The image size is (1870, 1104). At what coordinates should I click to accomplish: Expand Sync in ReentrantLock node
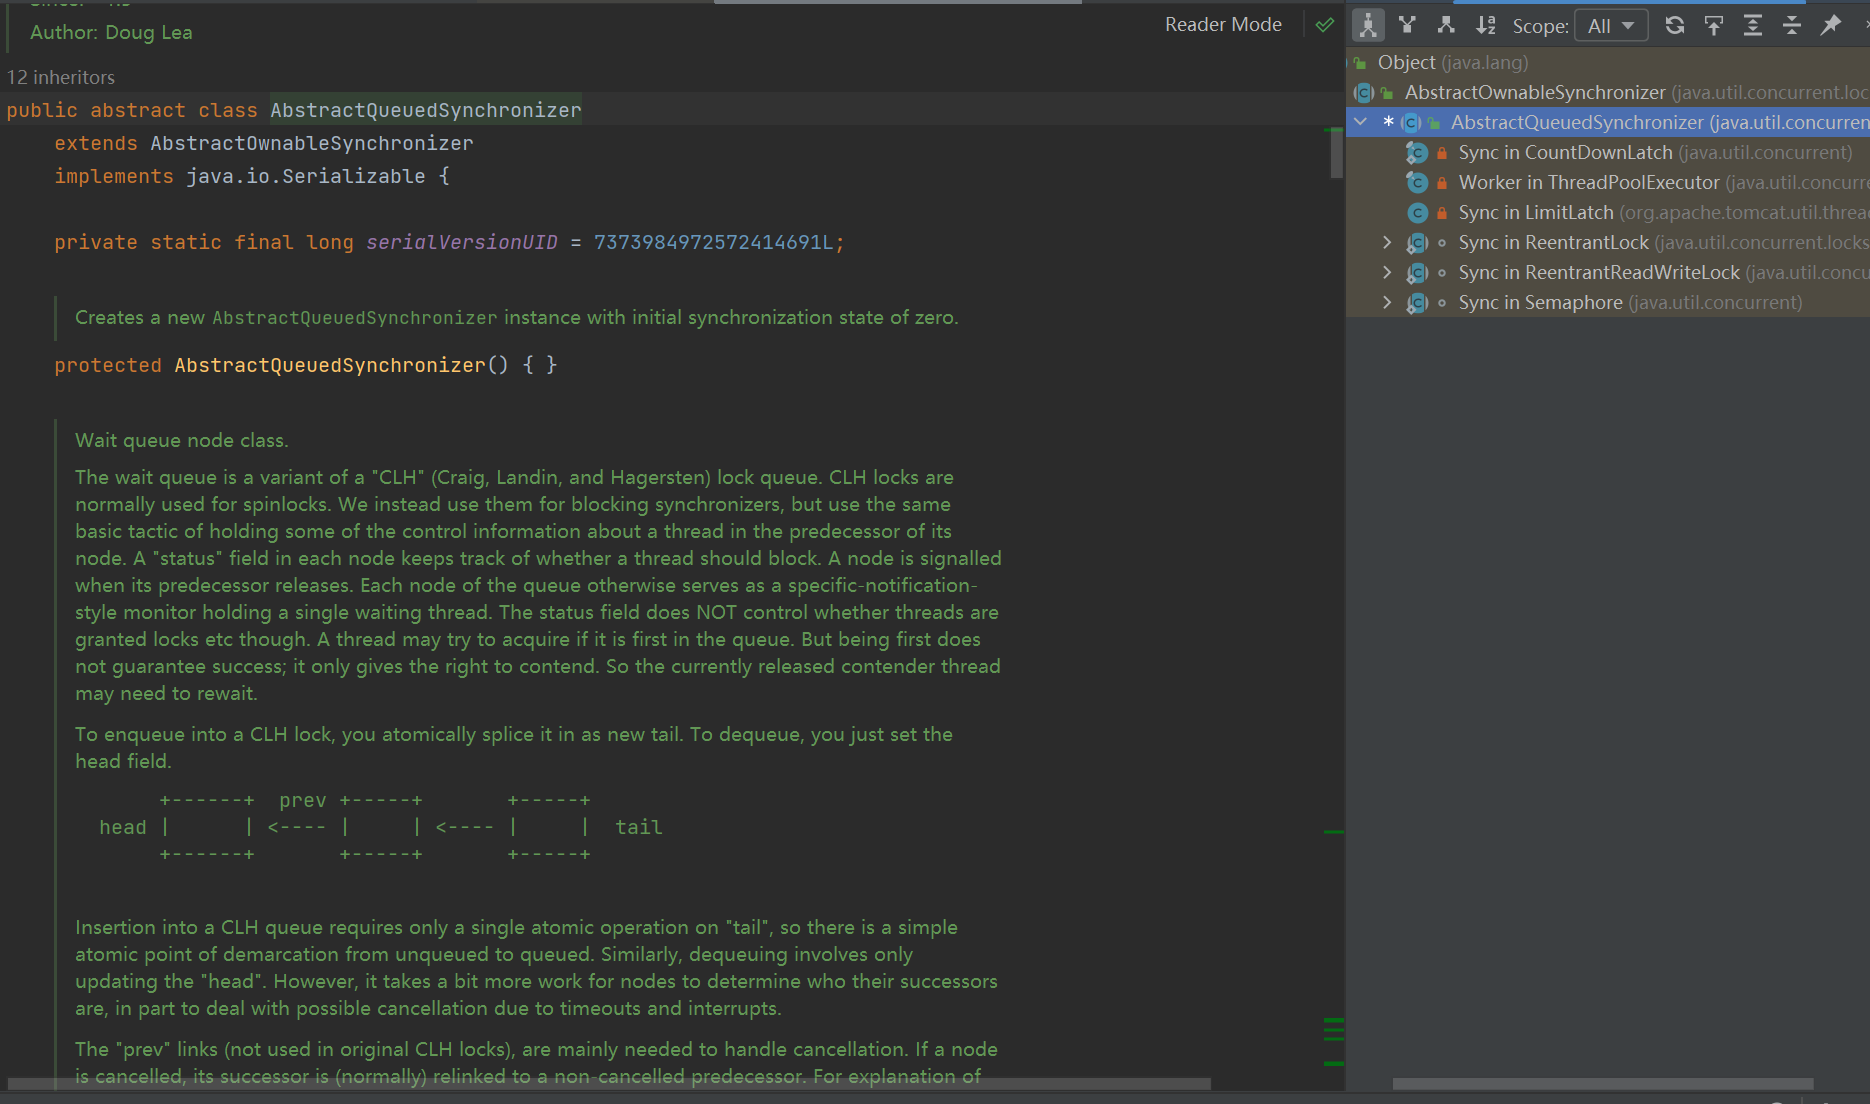coord(1387,242)
